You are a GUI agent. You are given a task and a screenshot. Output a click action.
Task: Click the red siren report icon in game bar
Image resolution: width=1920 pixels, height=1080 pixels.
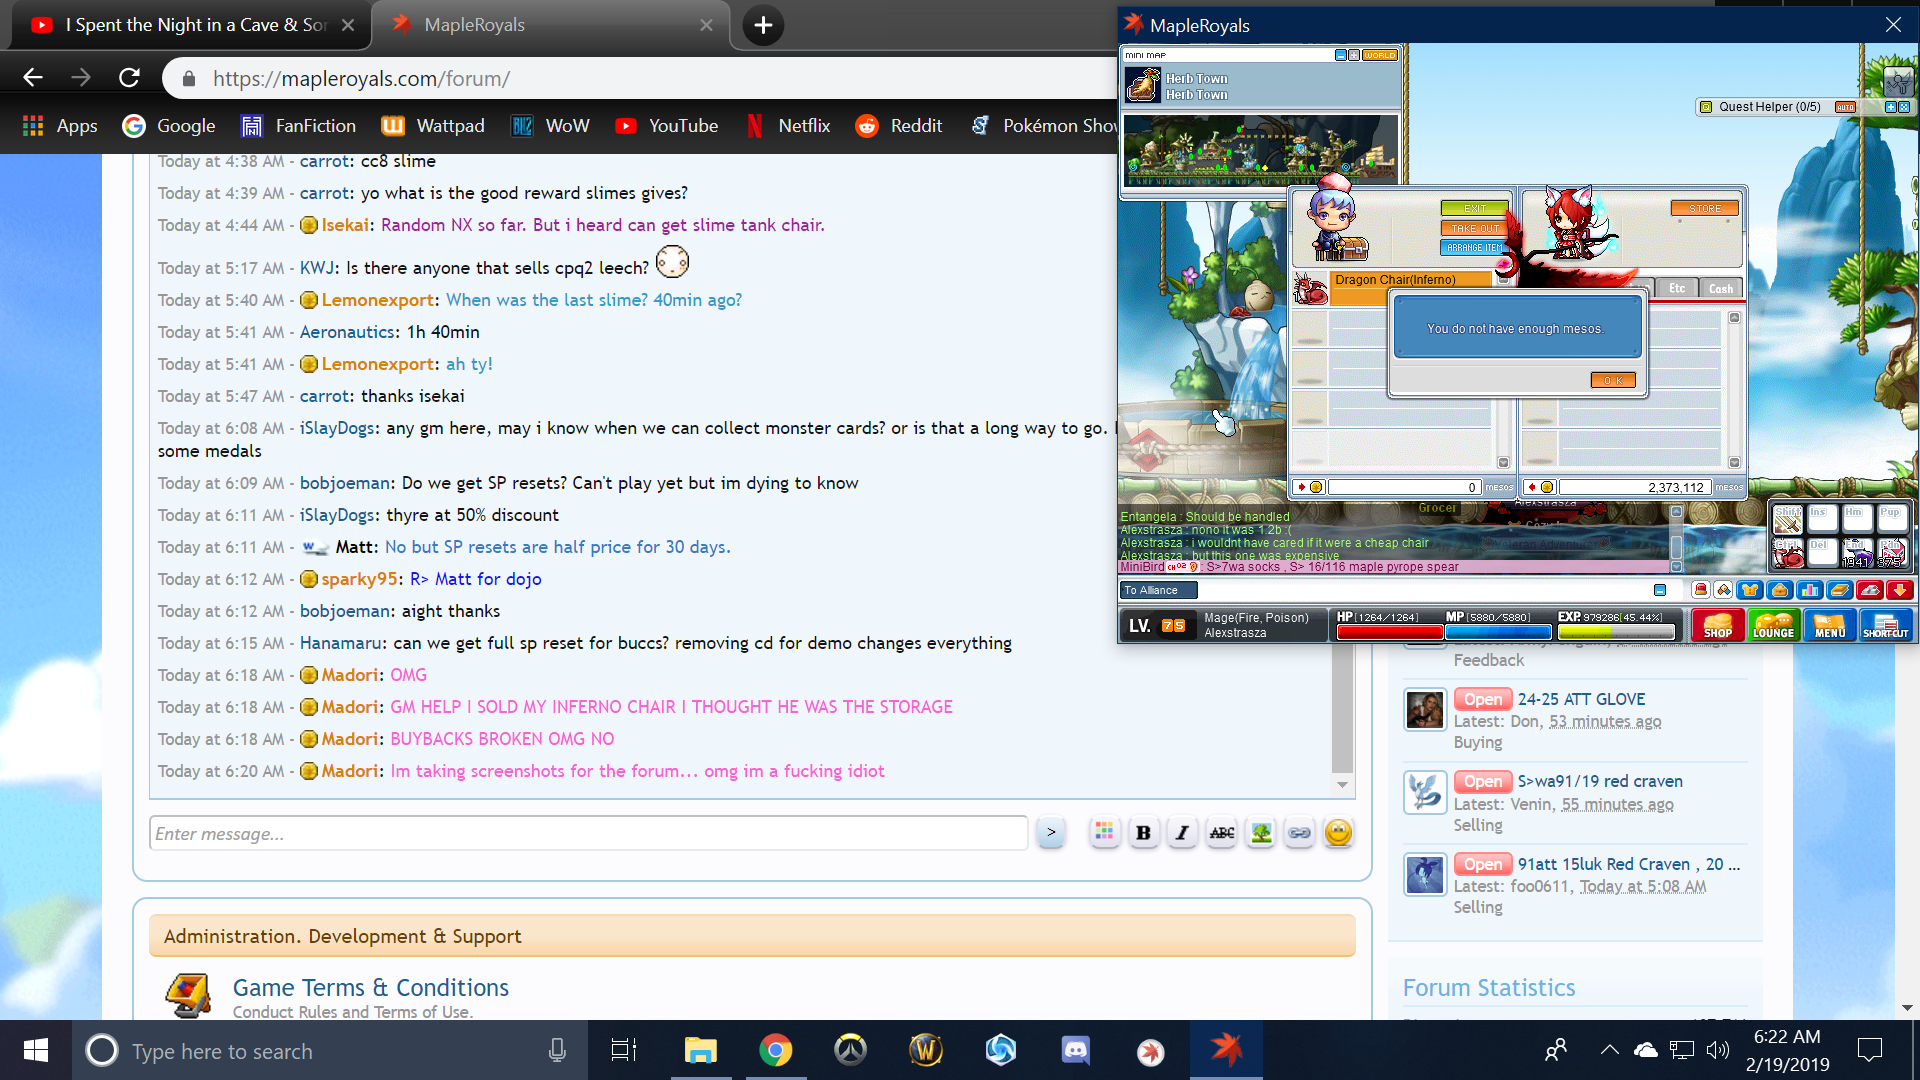click(1700, 590)
